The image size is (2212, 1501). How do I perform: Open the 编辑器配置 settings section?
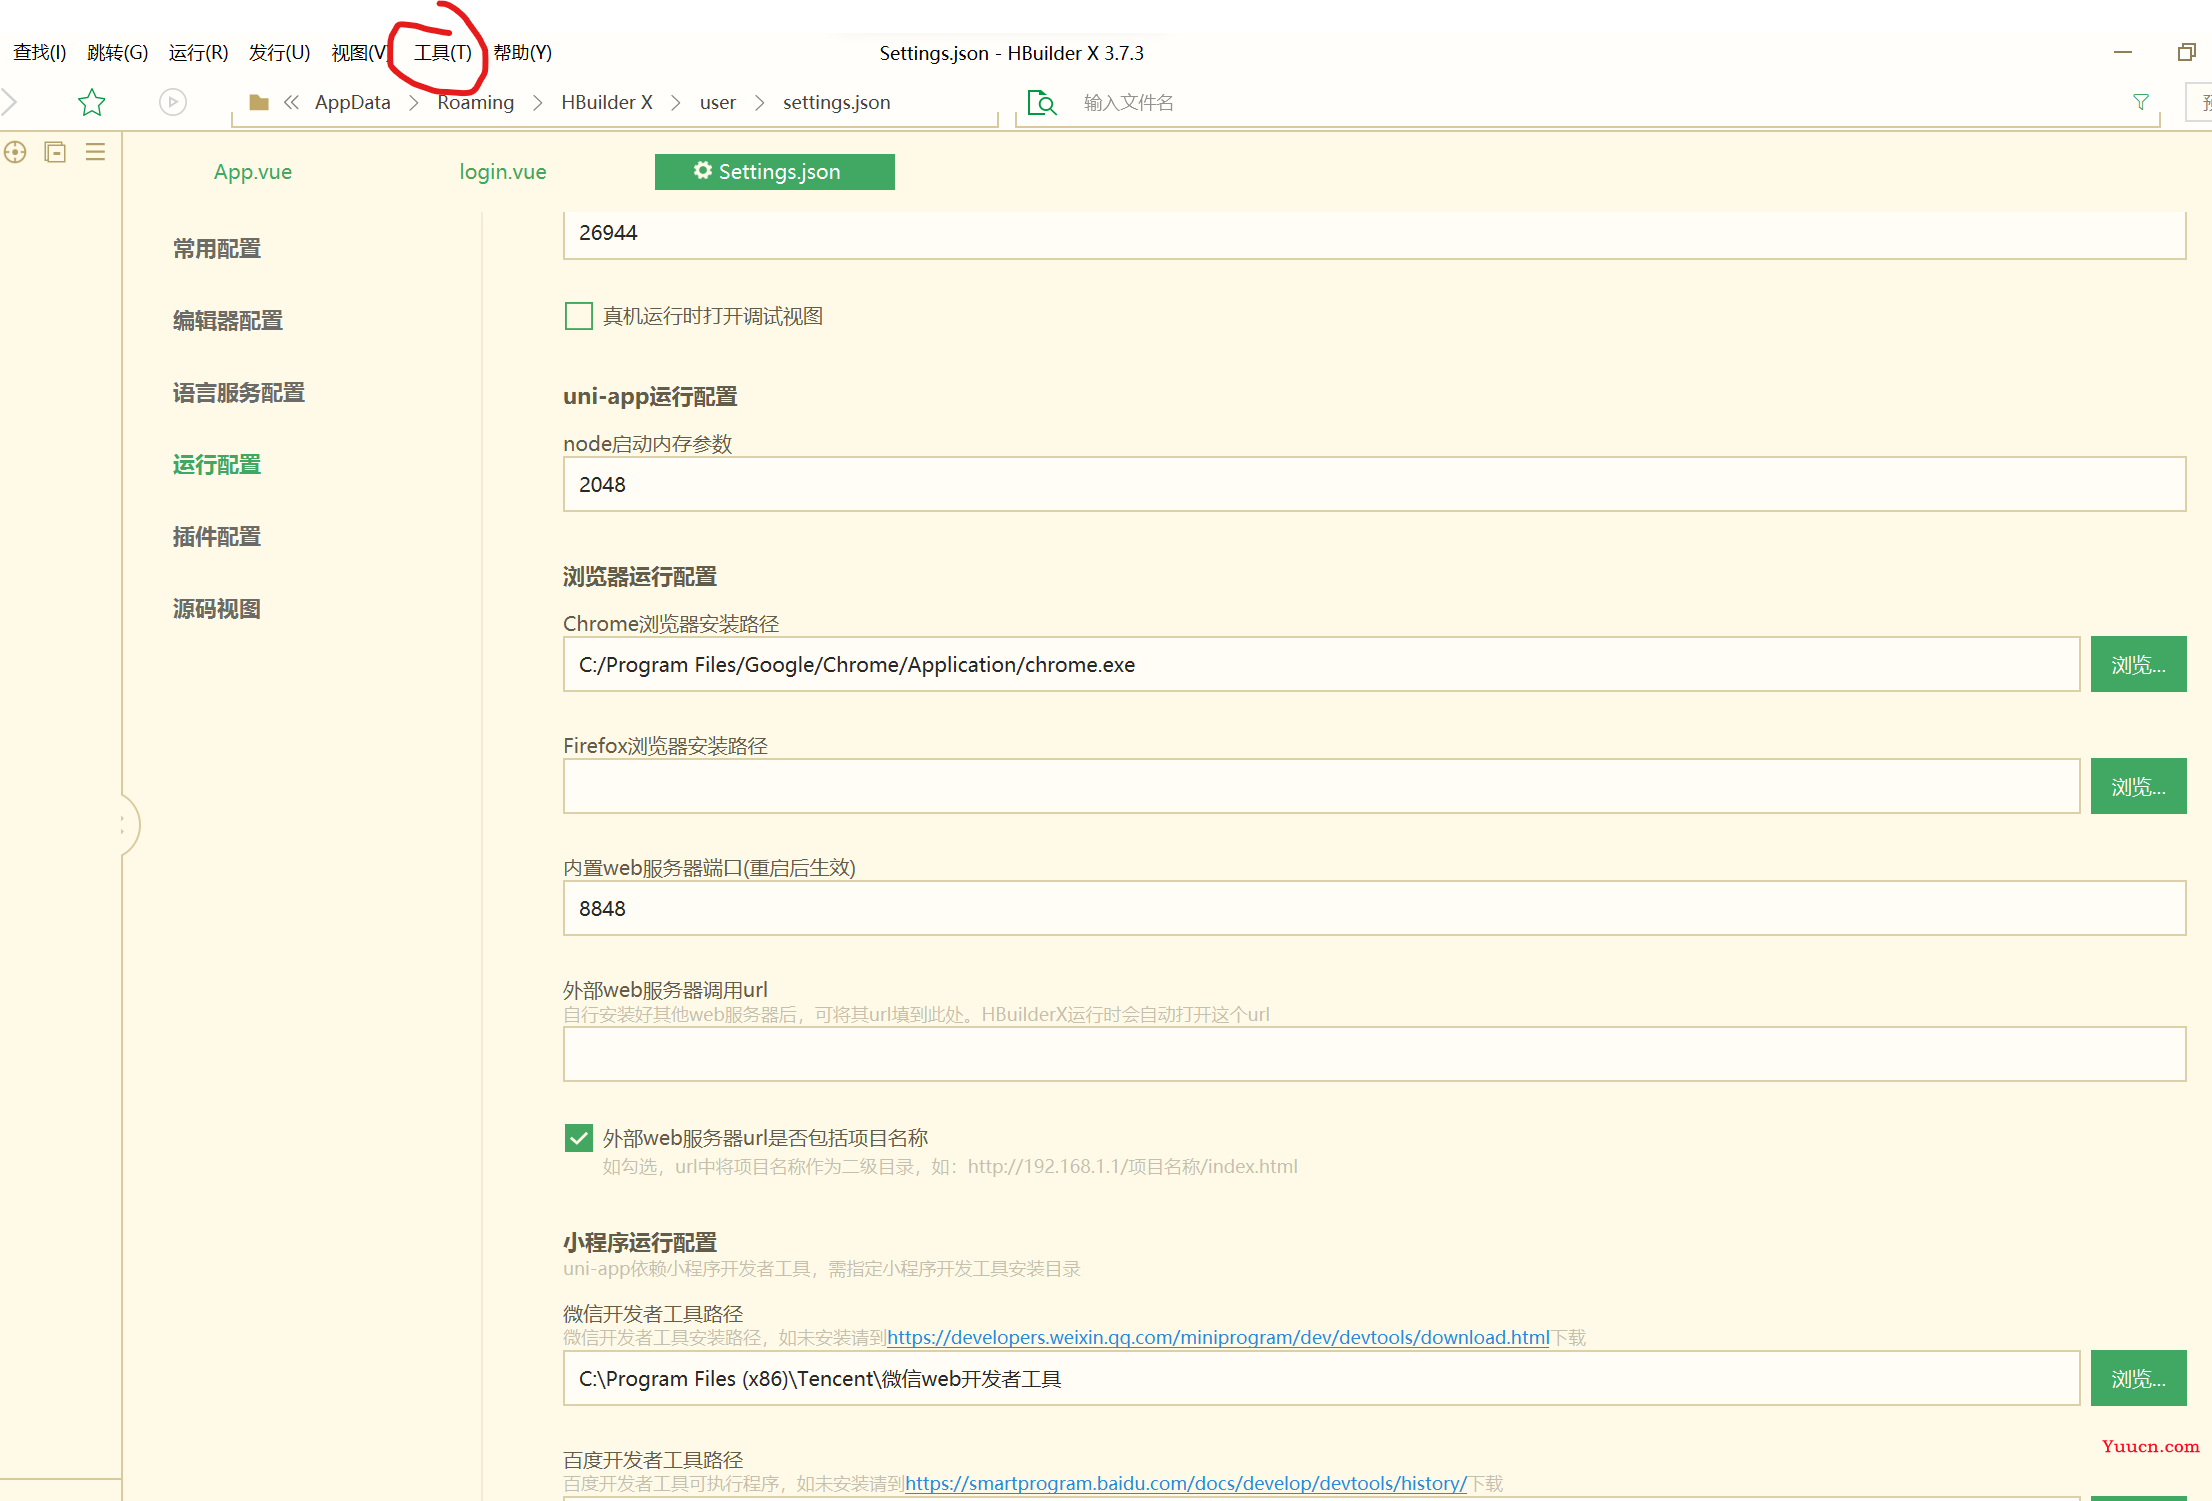click(228, 321)
